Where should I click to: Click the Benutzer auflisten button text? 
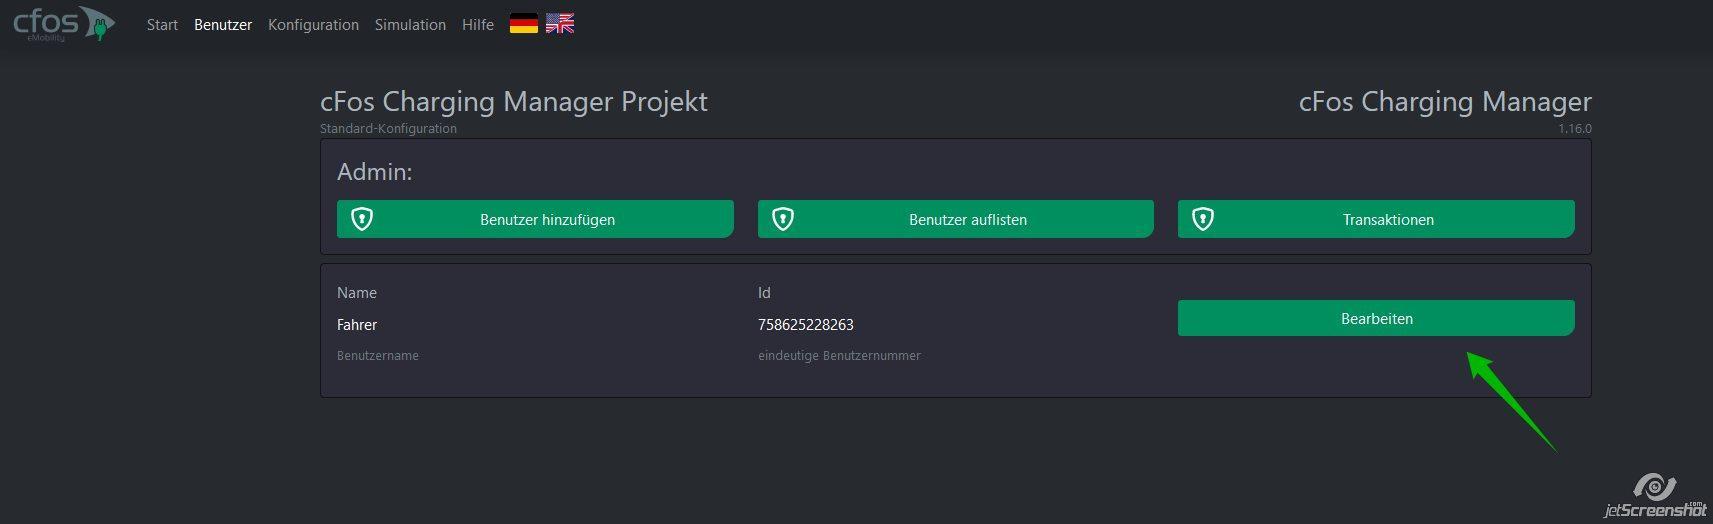968,220
